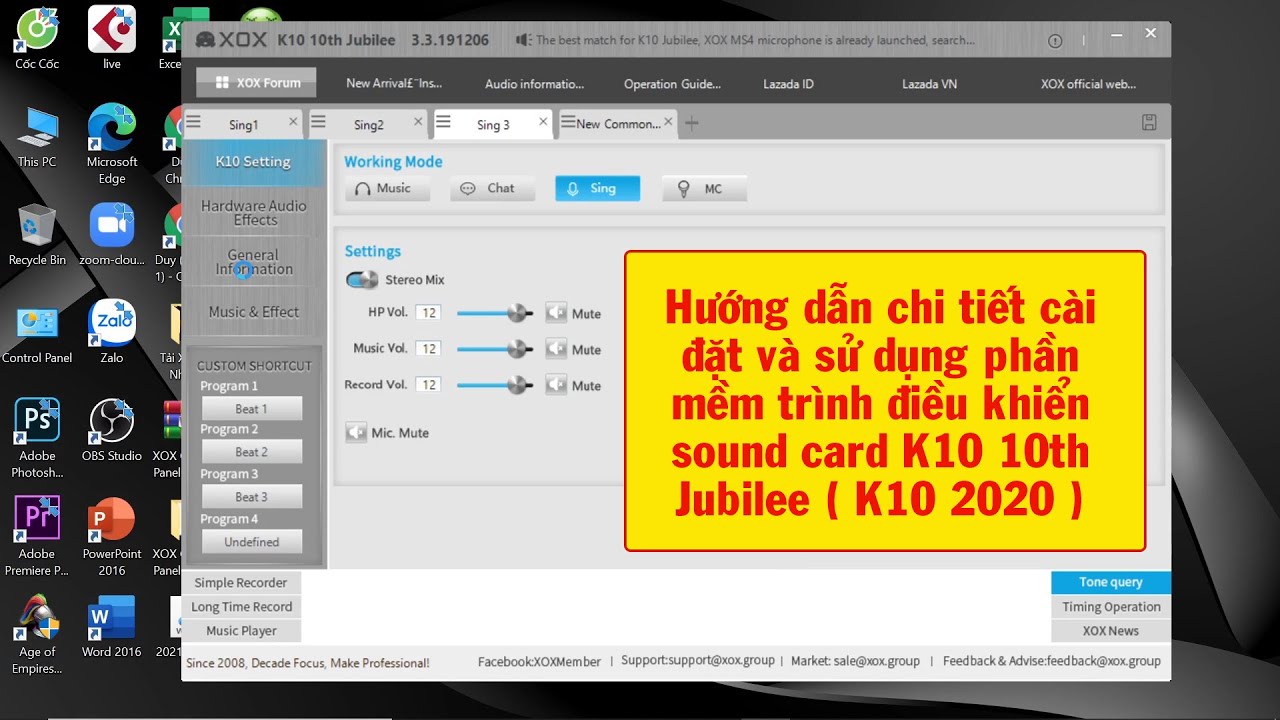Viewport: 1280px width, 720px height.
Task: Switch to the Sing2 preset tab
Action: point(368,124)
